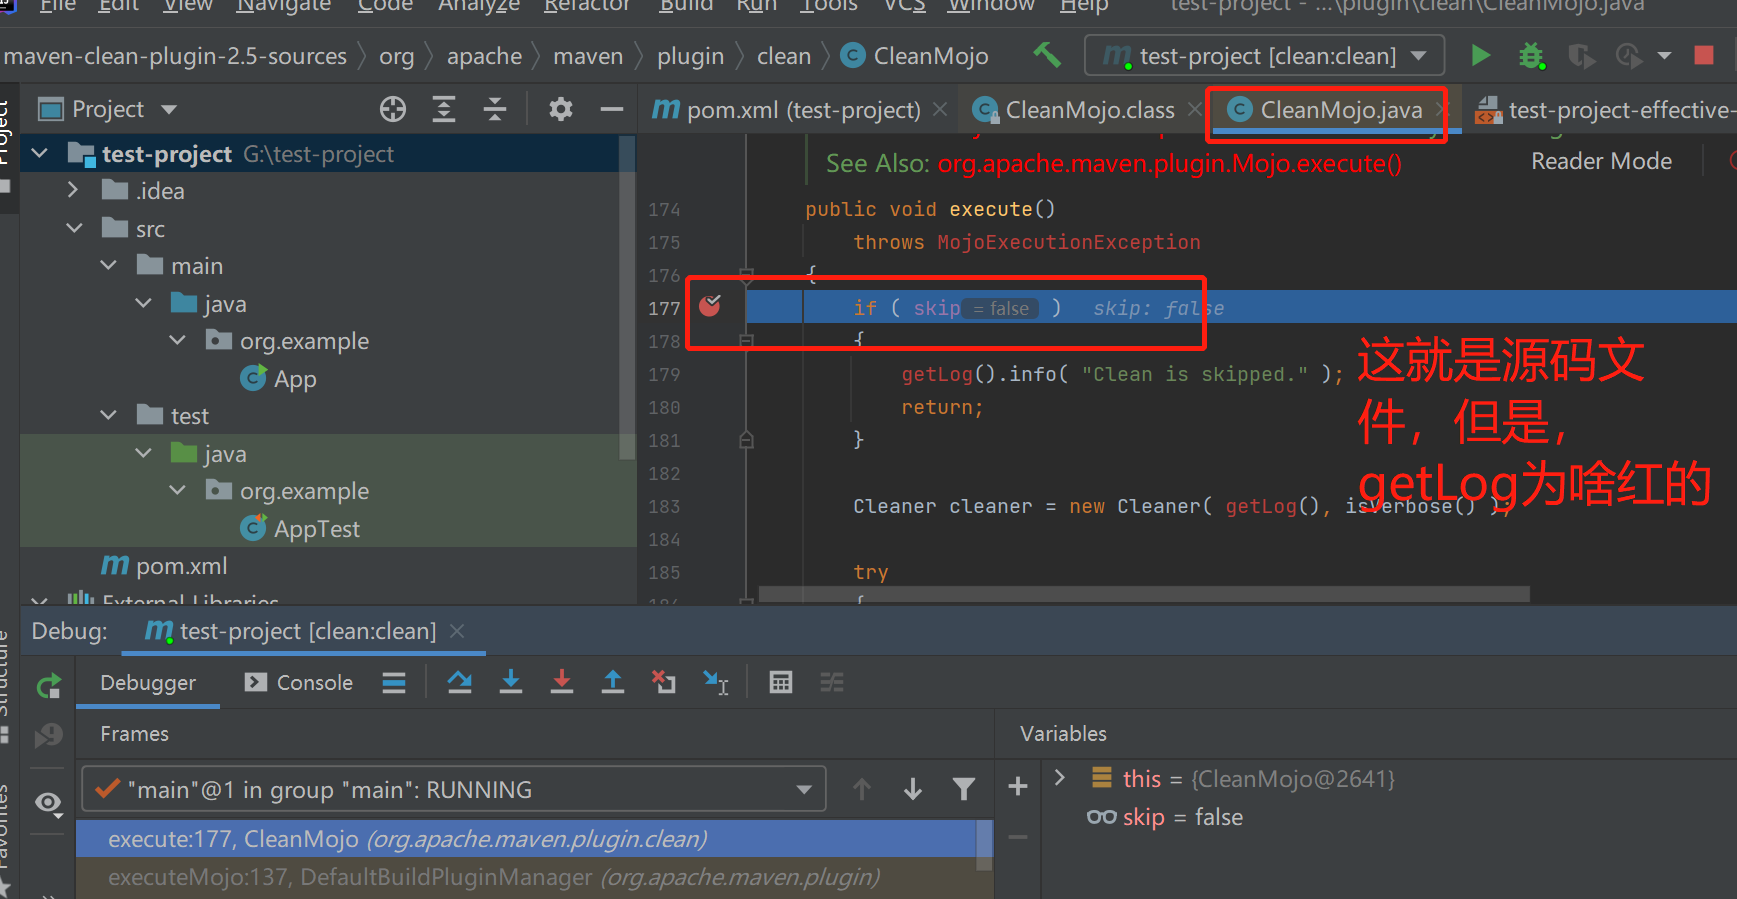Click Force Step Into red arrow

(562, 682)
